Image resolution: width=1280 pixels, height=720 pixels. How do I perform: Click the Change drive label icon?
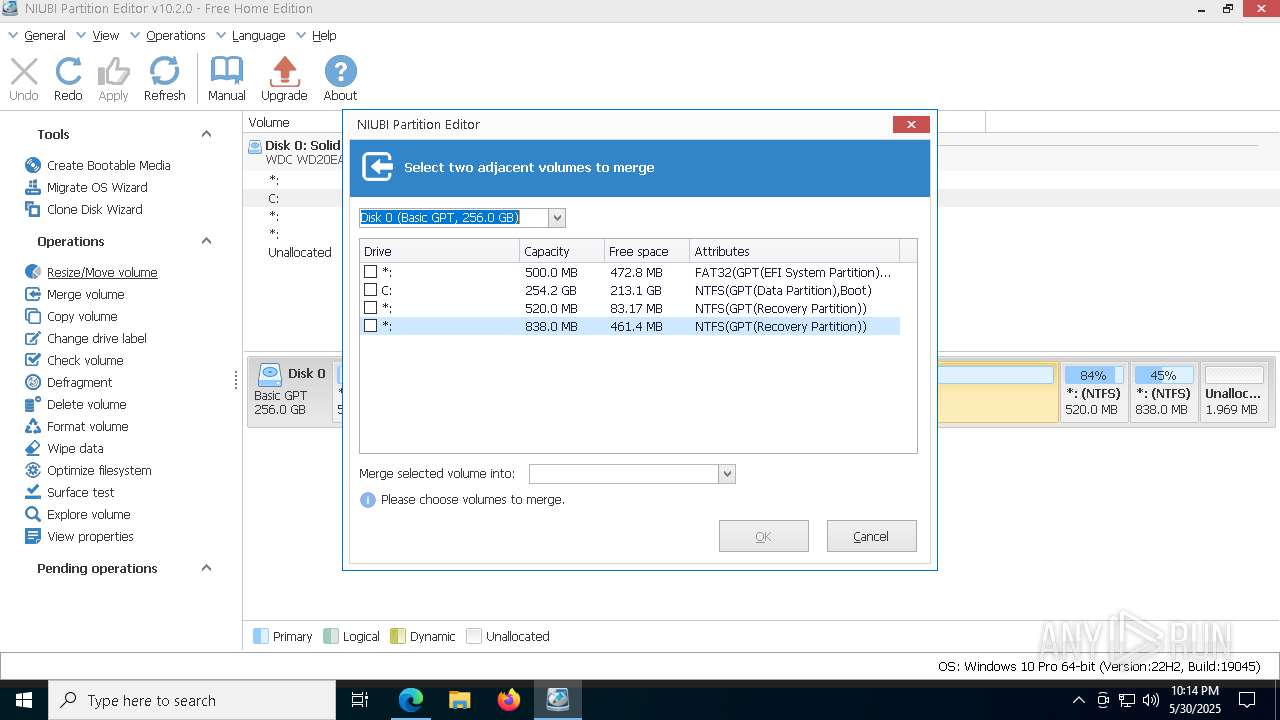coord(33,338)
